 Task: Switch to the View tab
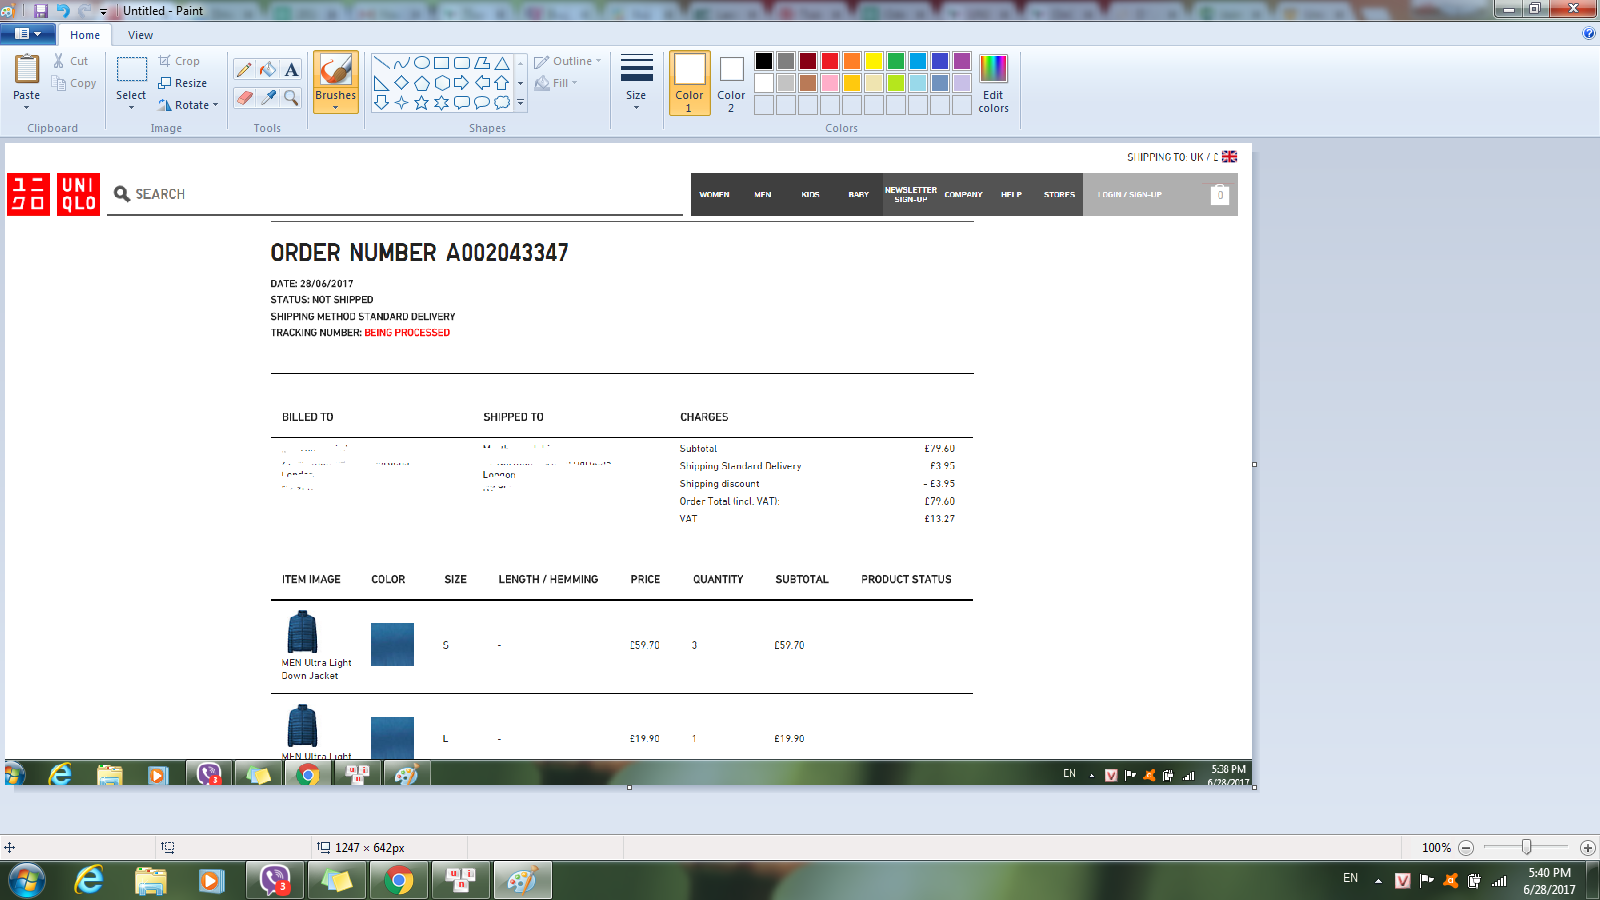point(140,35)
